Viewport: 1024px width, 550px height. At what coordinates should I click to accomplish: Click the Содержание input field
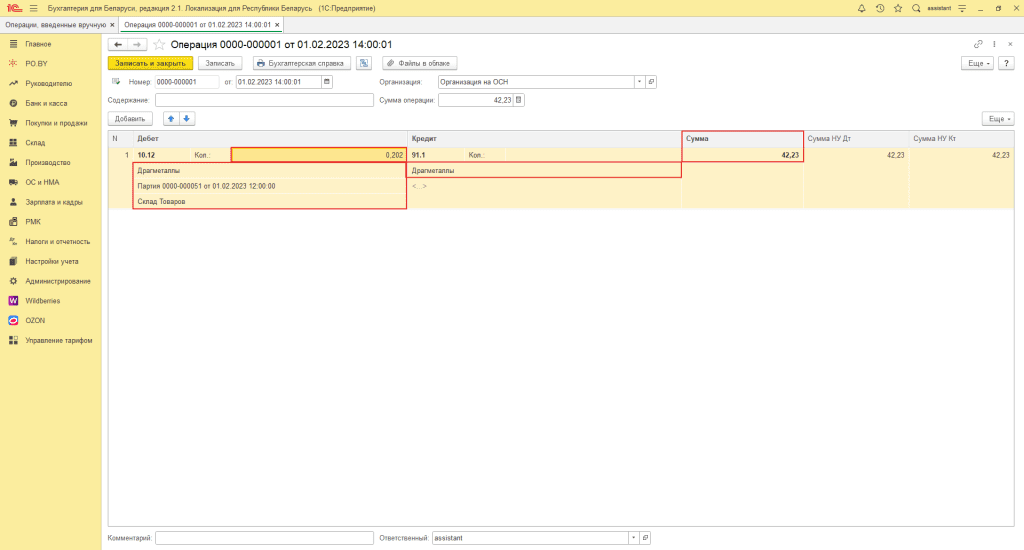263,100
